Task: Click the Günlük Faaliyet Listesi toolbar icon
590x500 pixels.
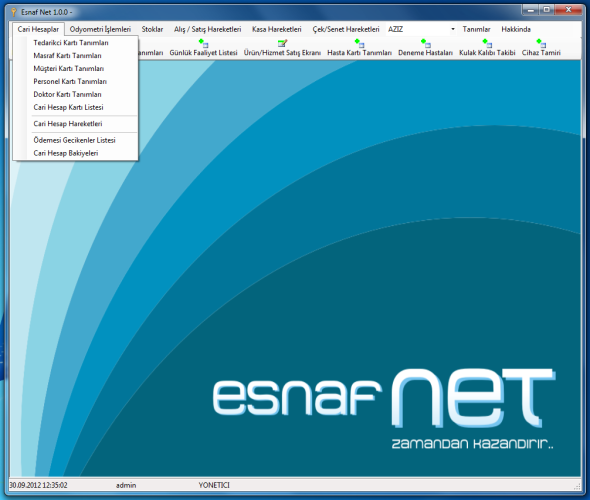Action: 204,43
